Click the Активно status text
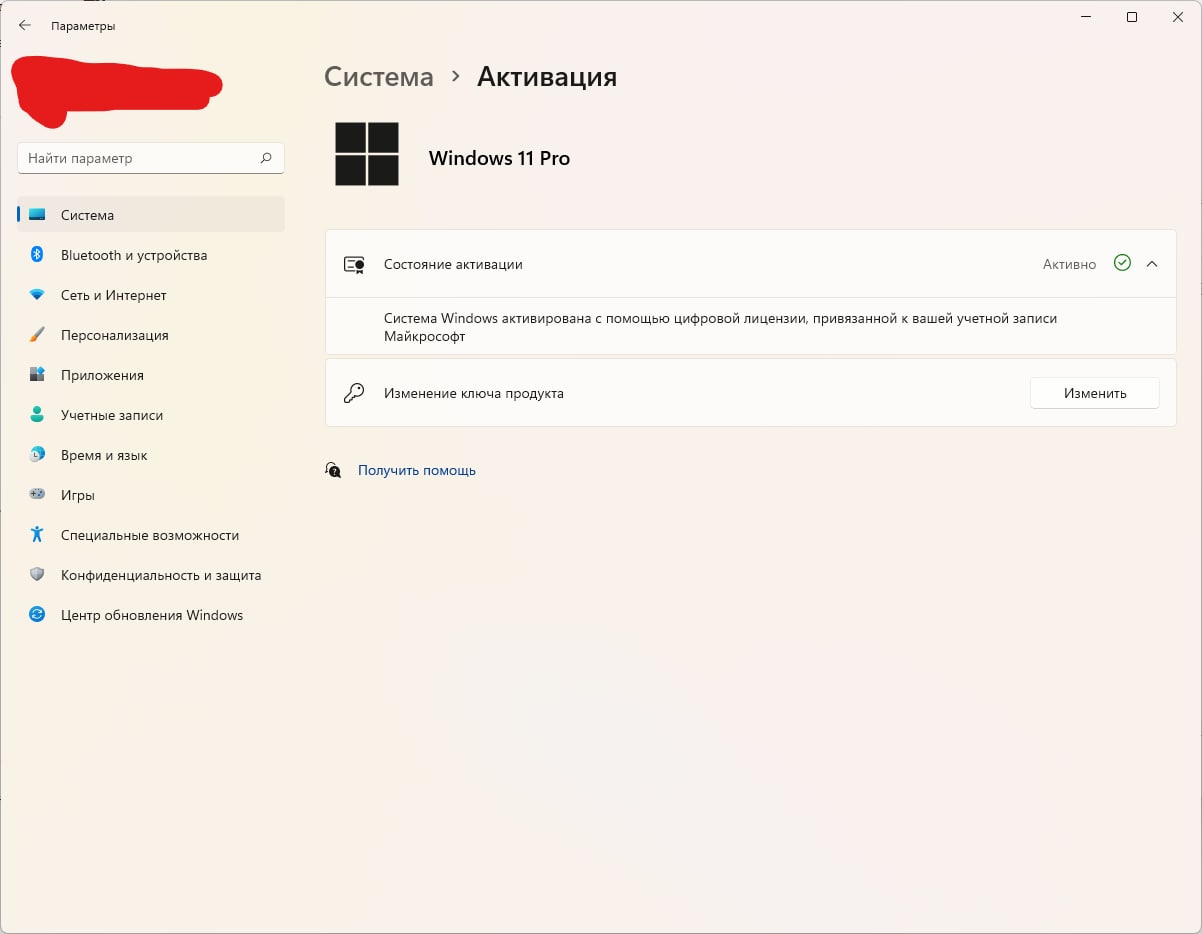Screen dimensions: 1202x934 [x=1069, y=265]
